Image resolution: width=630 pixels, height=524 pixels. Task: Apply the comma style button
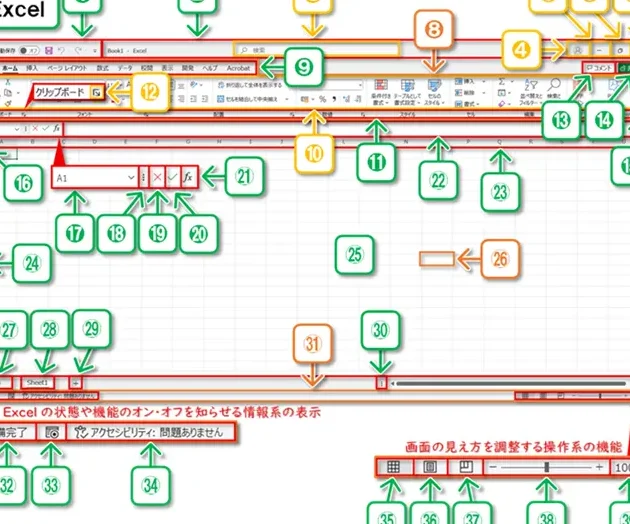point(333,99)
